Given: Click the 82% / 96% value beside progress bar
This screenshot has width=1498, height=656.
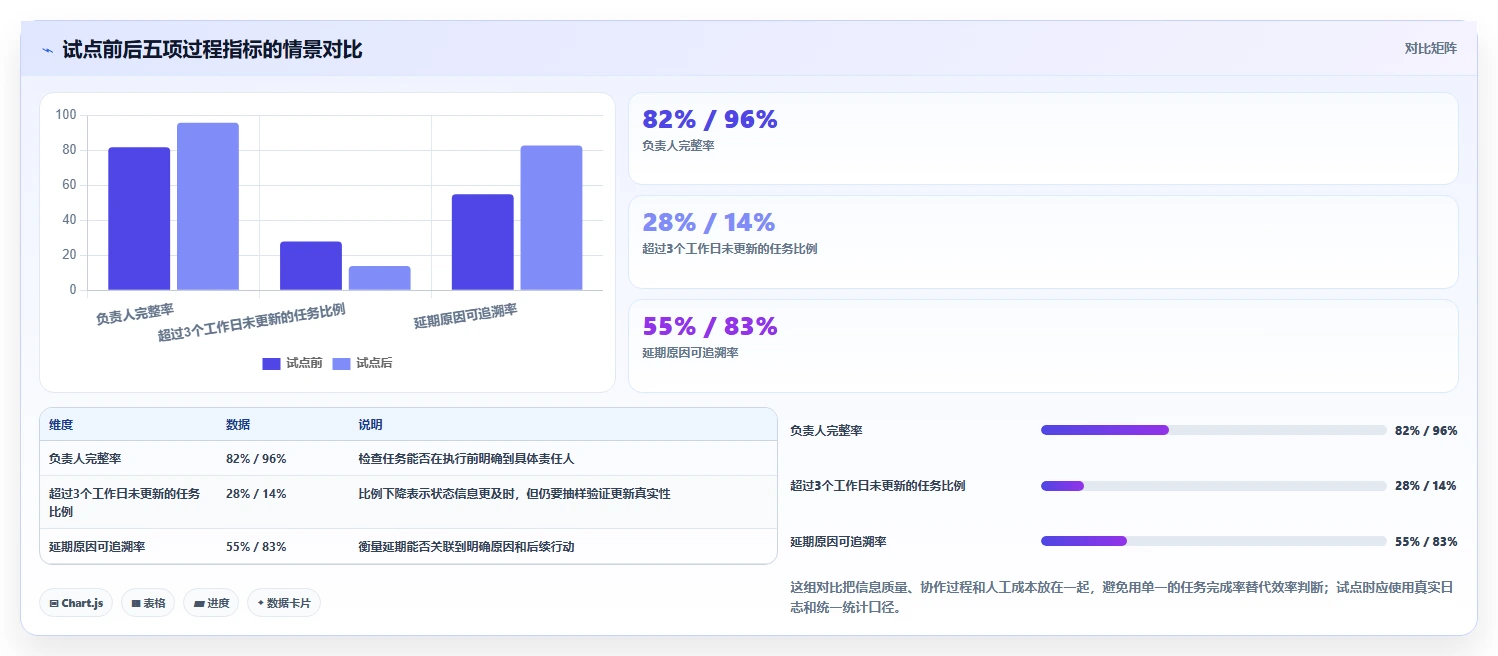Looking at the screenshot, I should point(1426,431).
